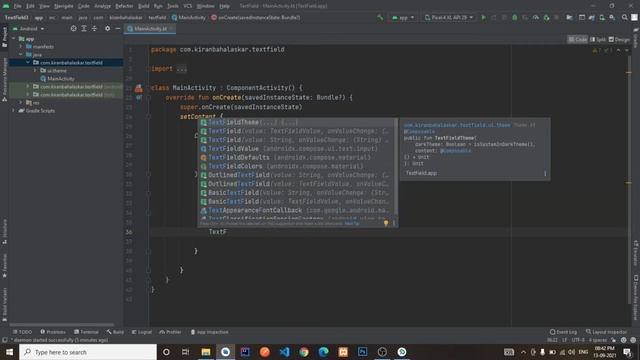Open the Logcat tool window
Image resolution: width=640 pixels, height=360 pixels.
pyautogui.click(x=141, y=332)
